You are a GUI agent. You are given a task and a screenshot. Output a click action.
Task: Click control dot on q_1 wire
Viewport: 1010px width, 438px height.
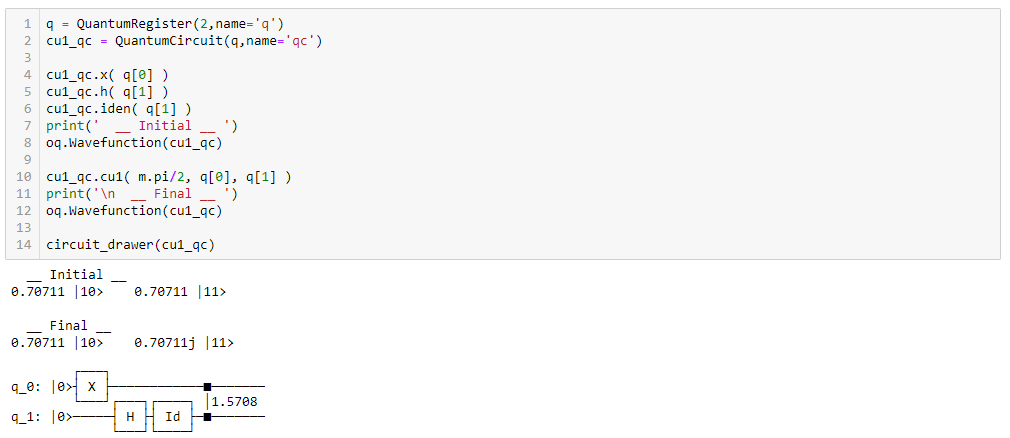click(x=207, y=417)
